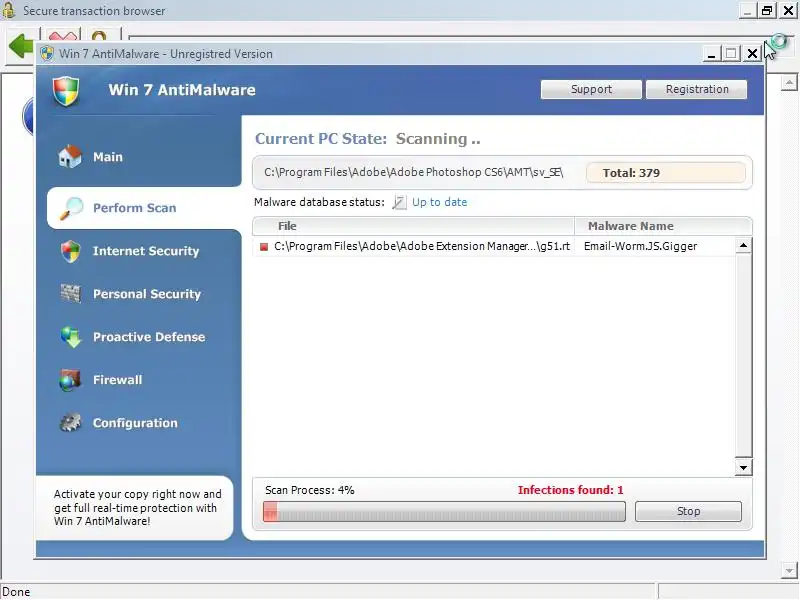Maximize the Win 7 AntiMalware window
The height and width of the screenshot is (600, 800).
coord(731,54)
